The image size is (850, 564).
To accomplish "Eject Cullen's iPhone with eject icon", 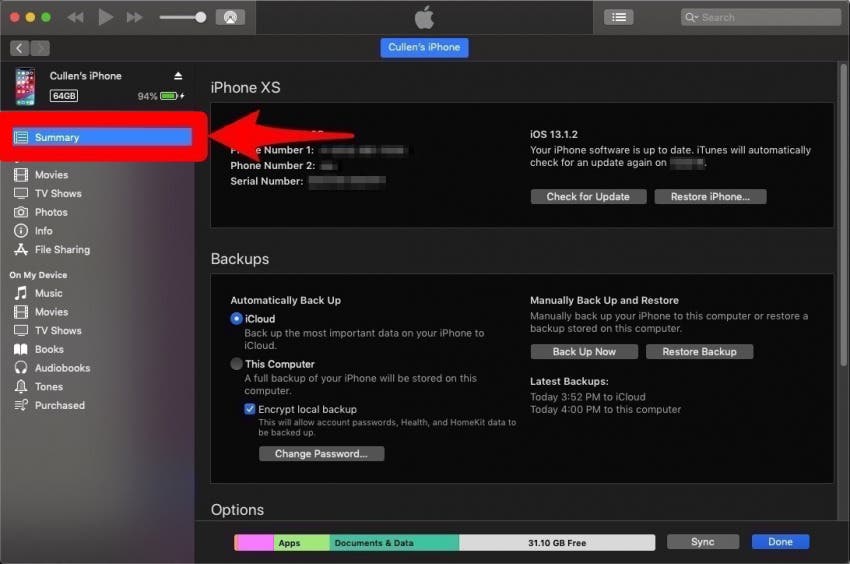I will point(178,76).
